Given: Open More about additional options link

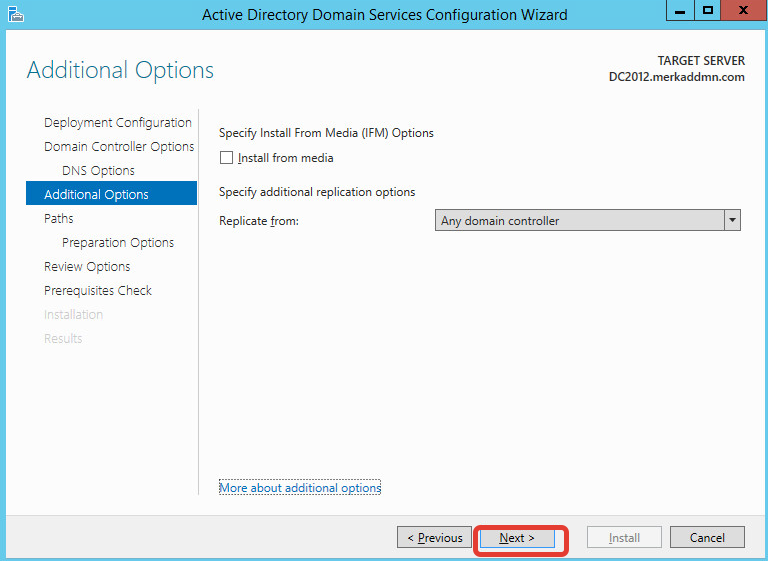Looking at the screenshot, I should (x=300, y=488).
